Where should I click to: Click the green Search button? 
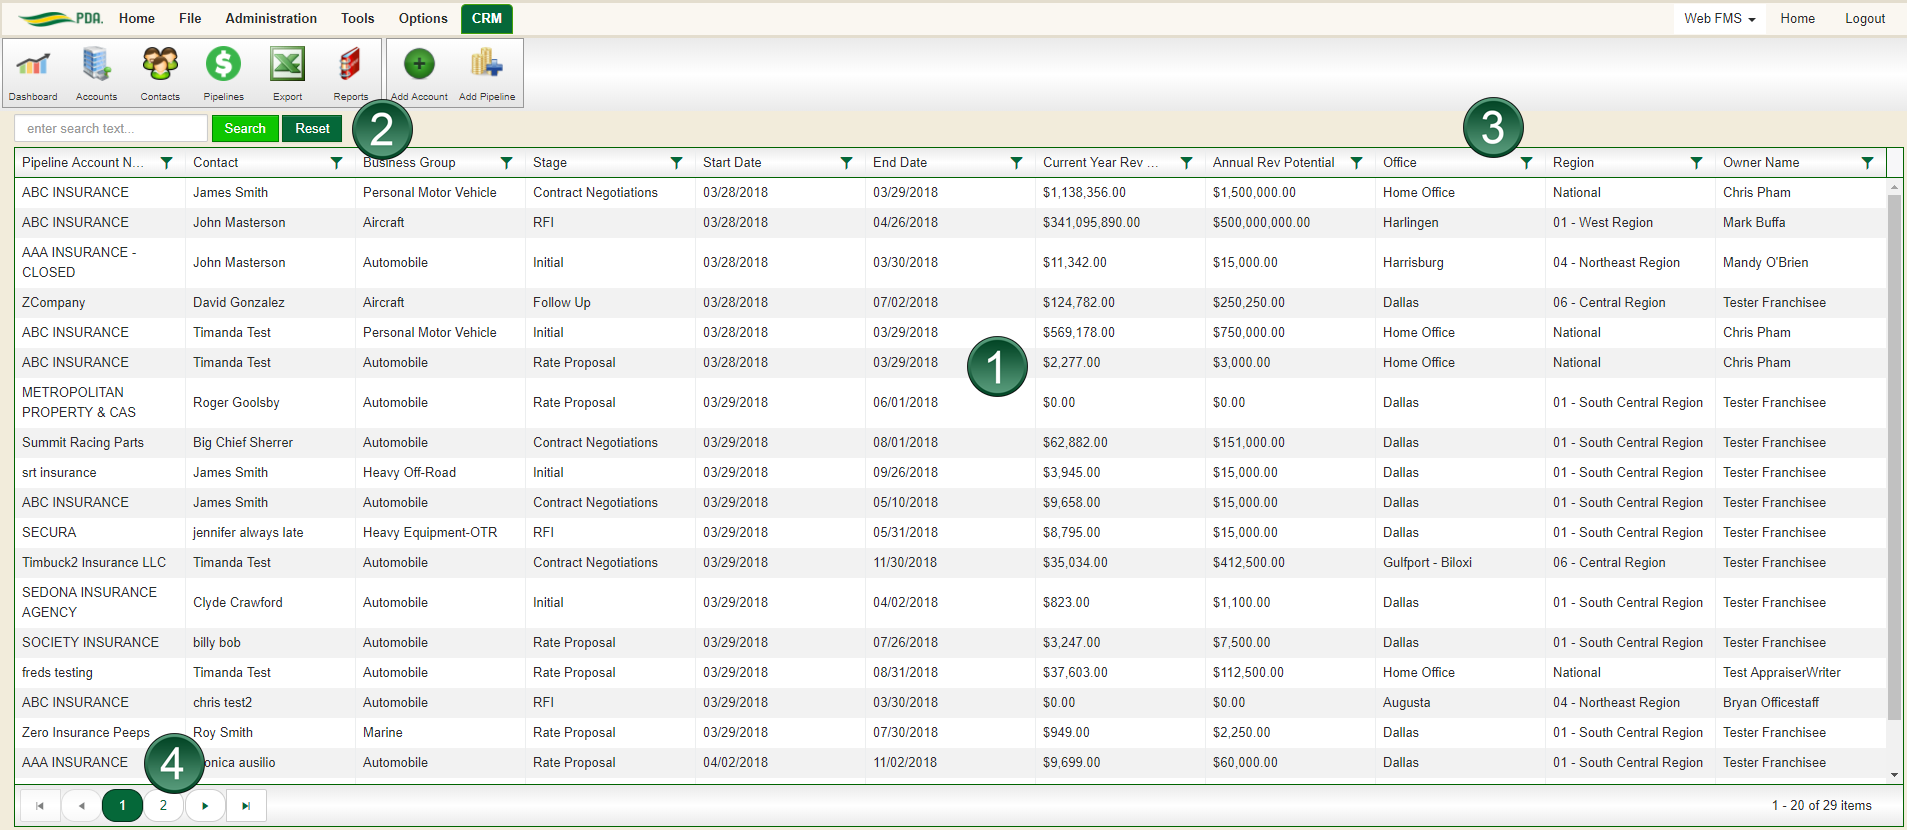[x=245, y=129]
